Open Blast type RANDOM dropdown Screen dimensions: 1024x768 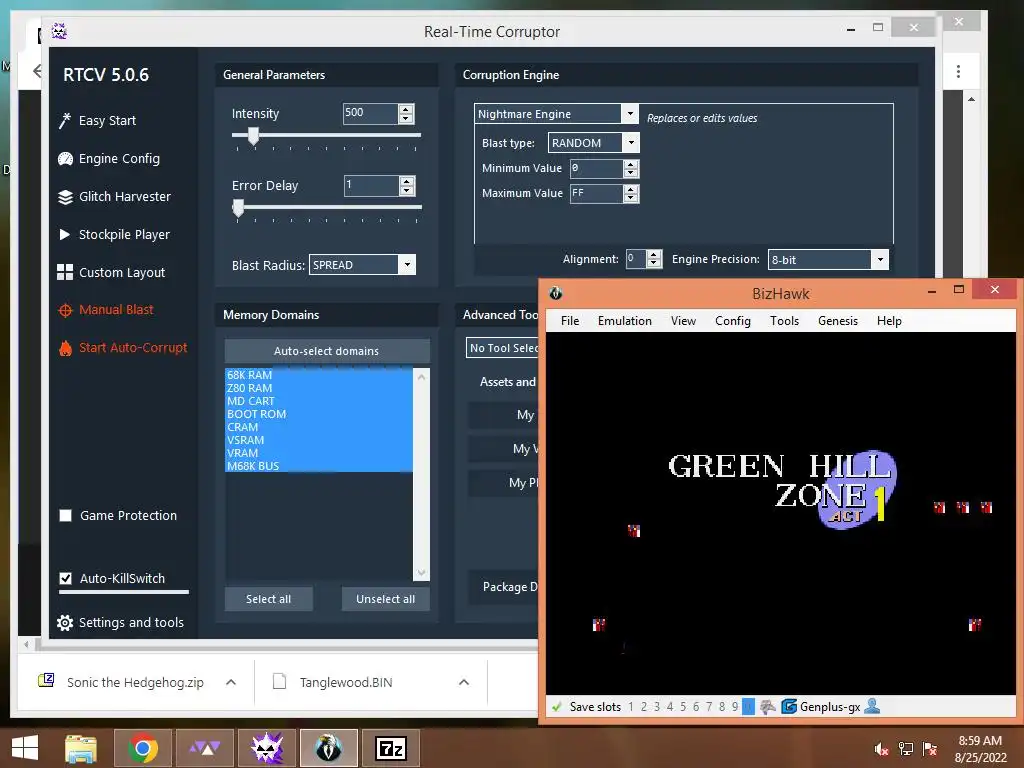coord(631,142)
